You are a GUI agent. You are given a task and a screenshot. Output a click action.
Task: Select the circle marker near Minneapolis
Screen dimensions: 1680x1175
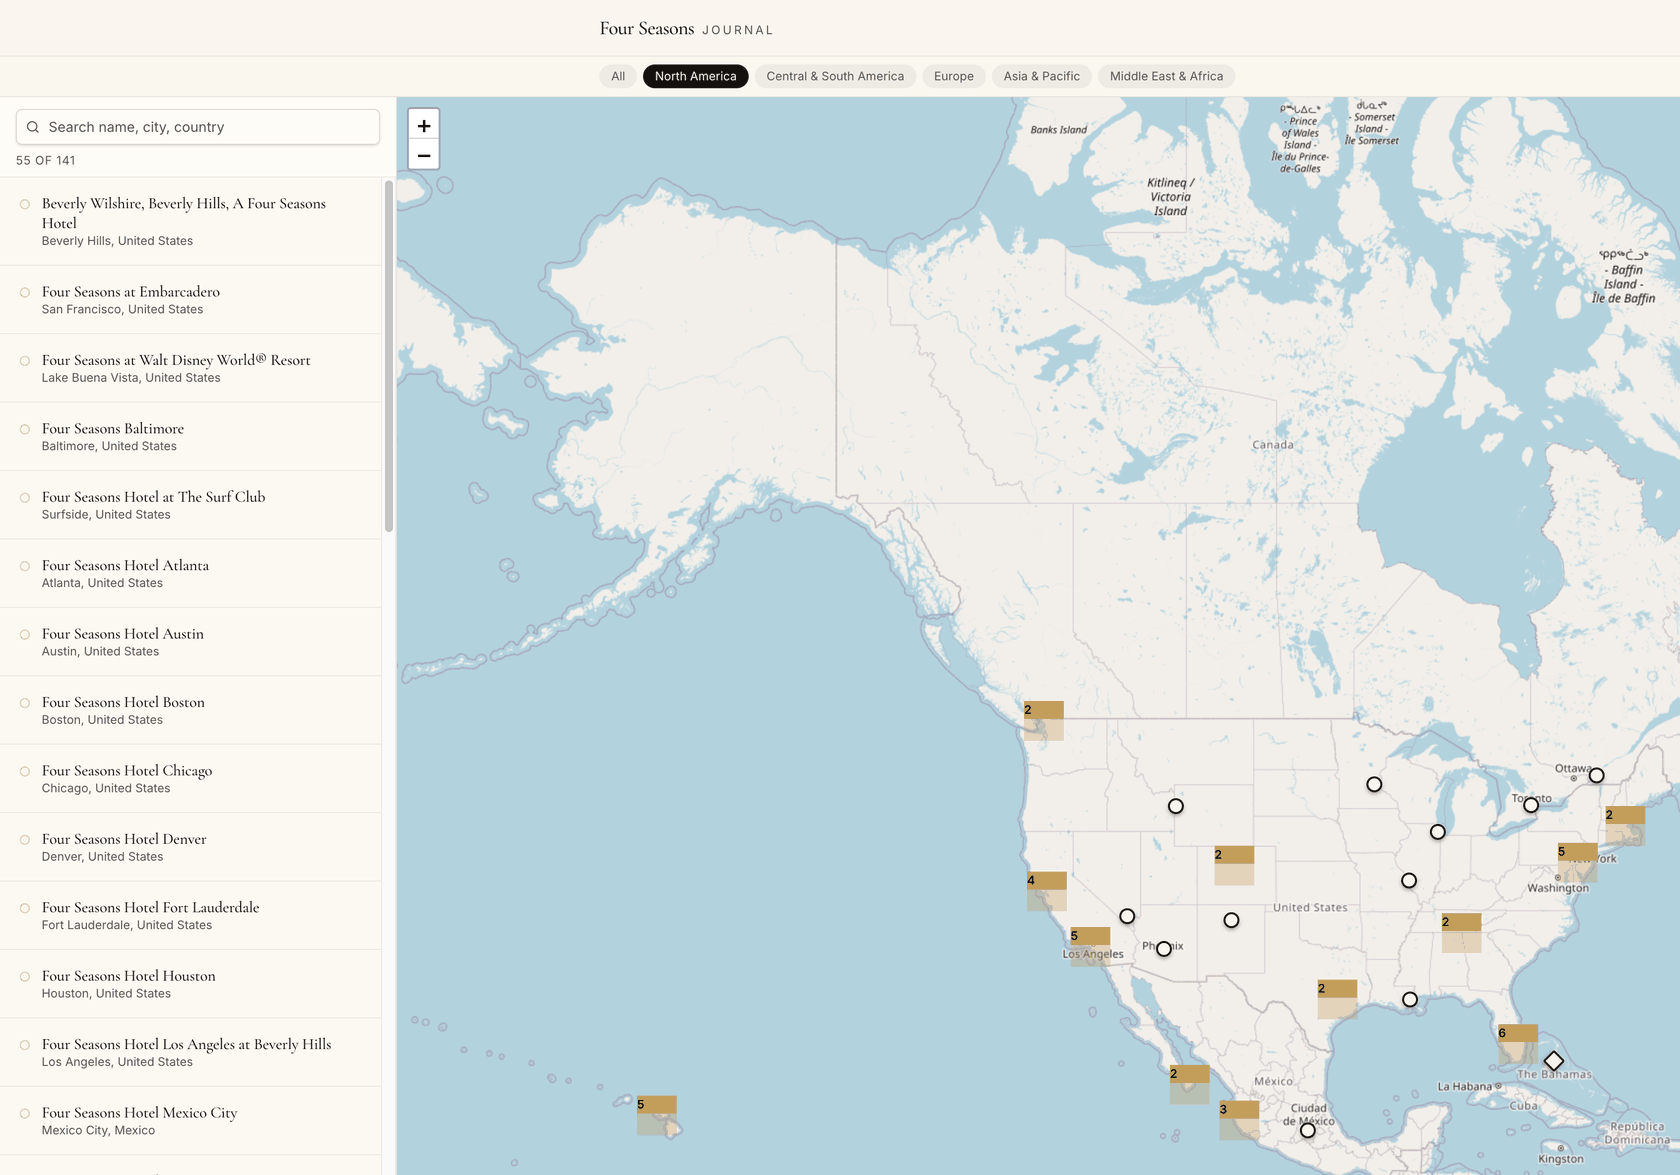pos(1374,785)
